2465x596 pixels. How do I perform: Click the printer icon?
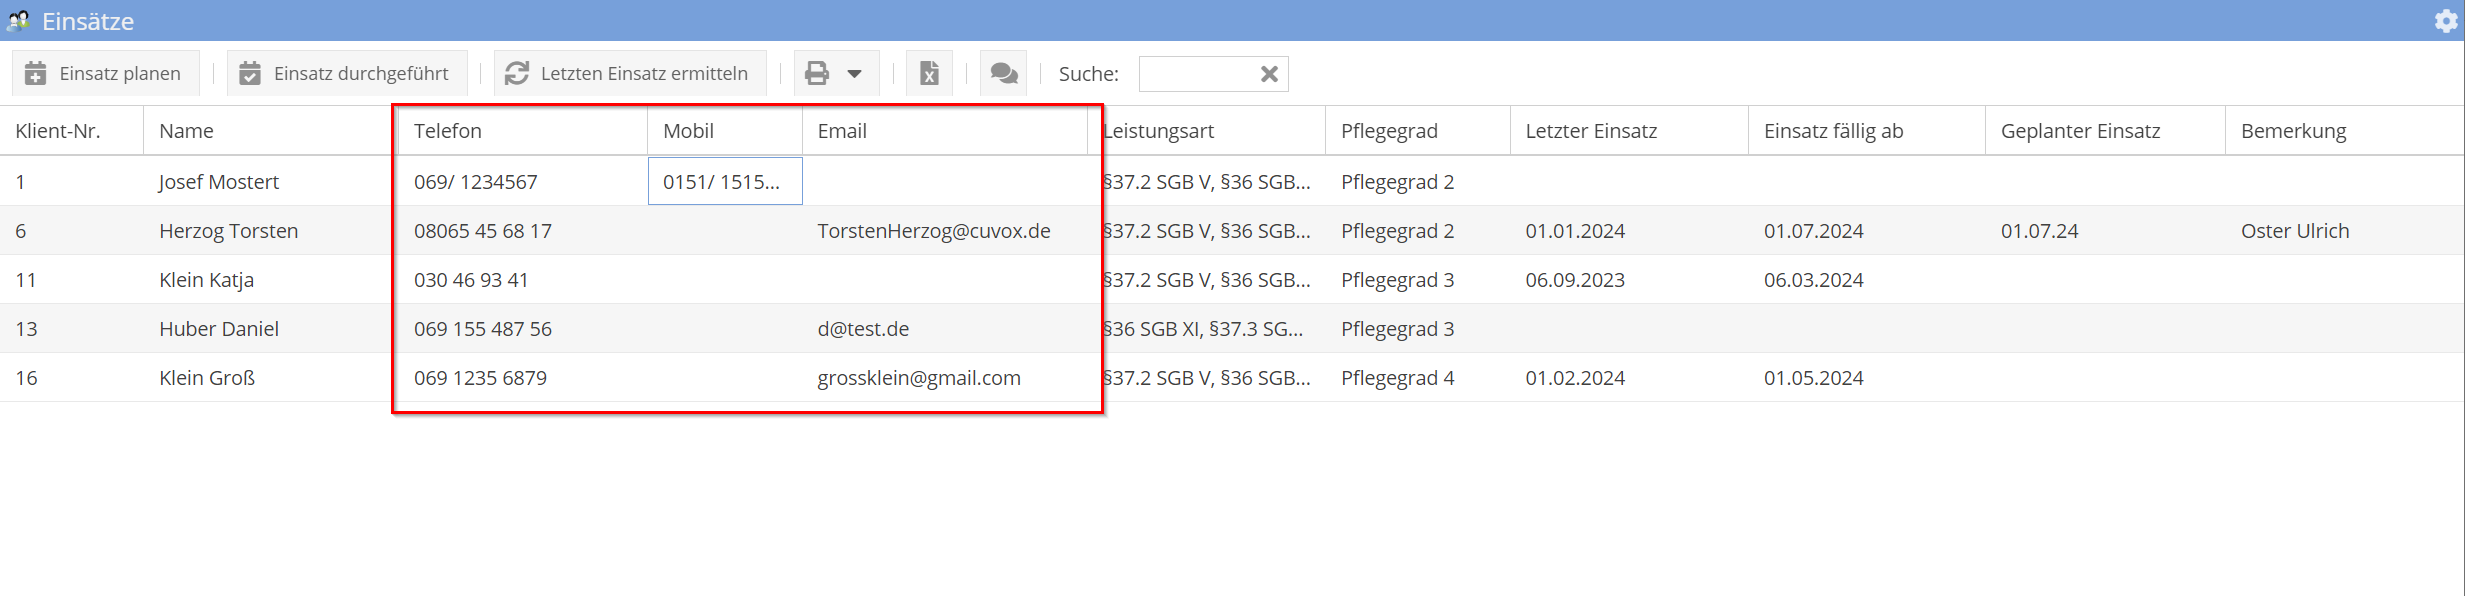tap(817, 73)
